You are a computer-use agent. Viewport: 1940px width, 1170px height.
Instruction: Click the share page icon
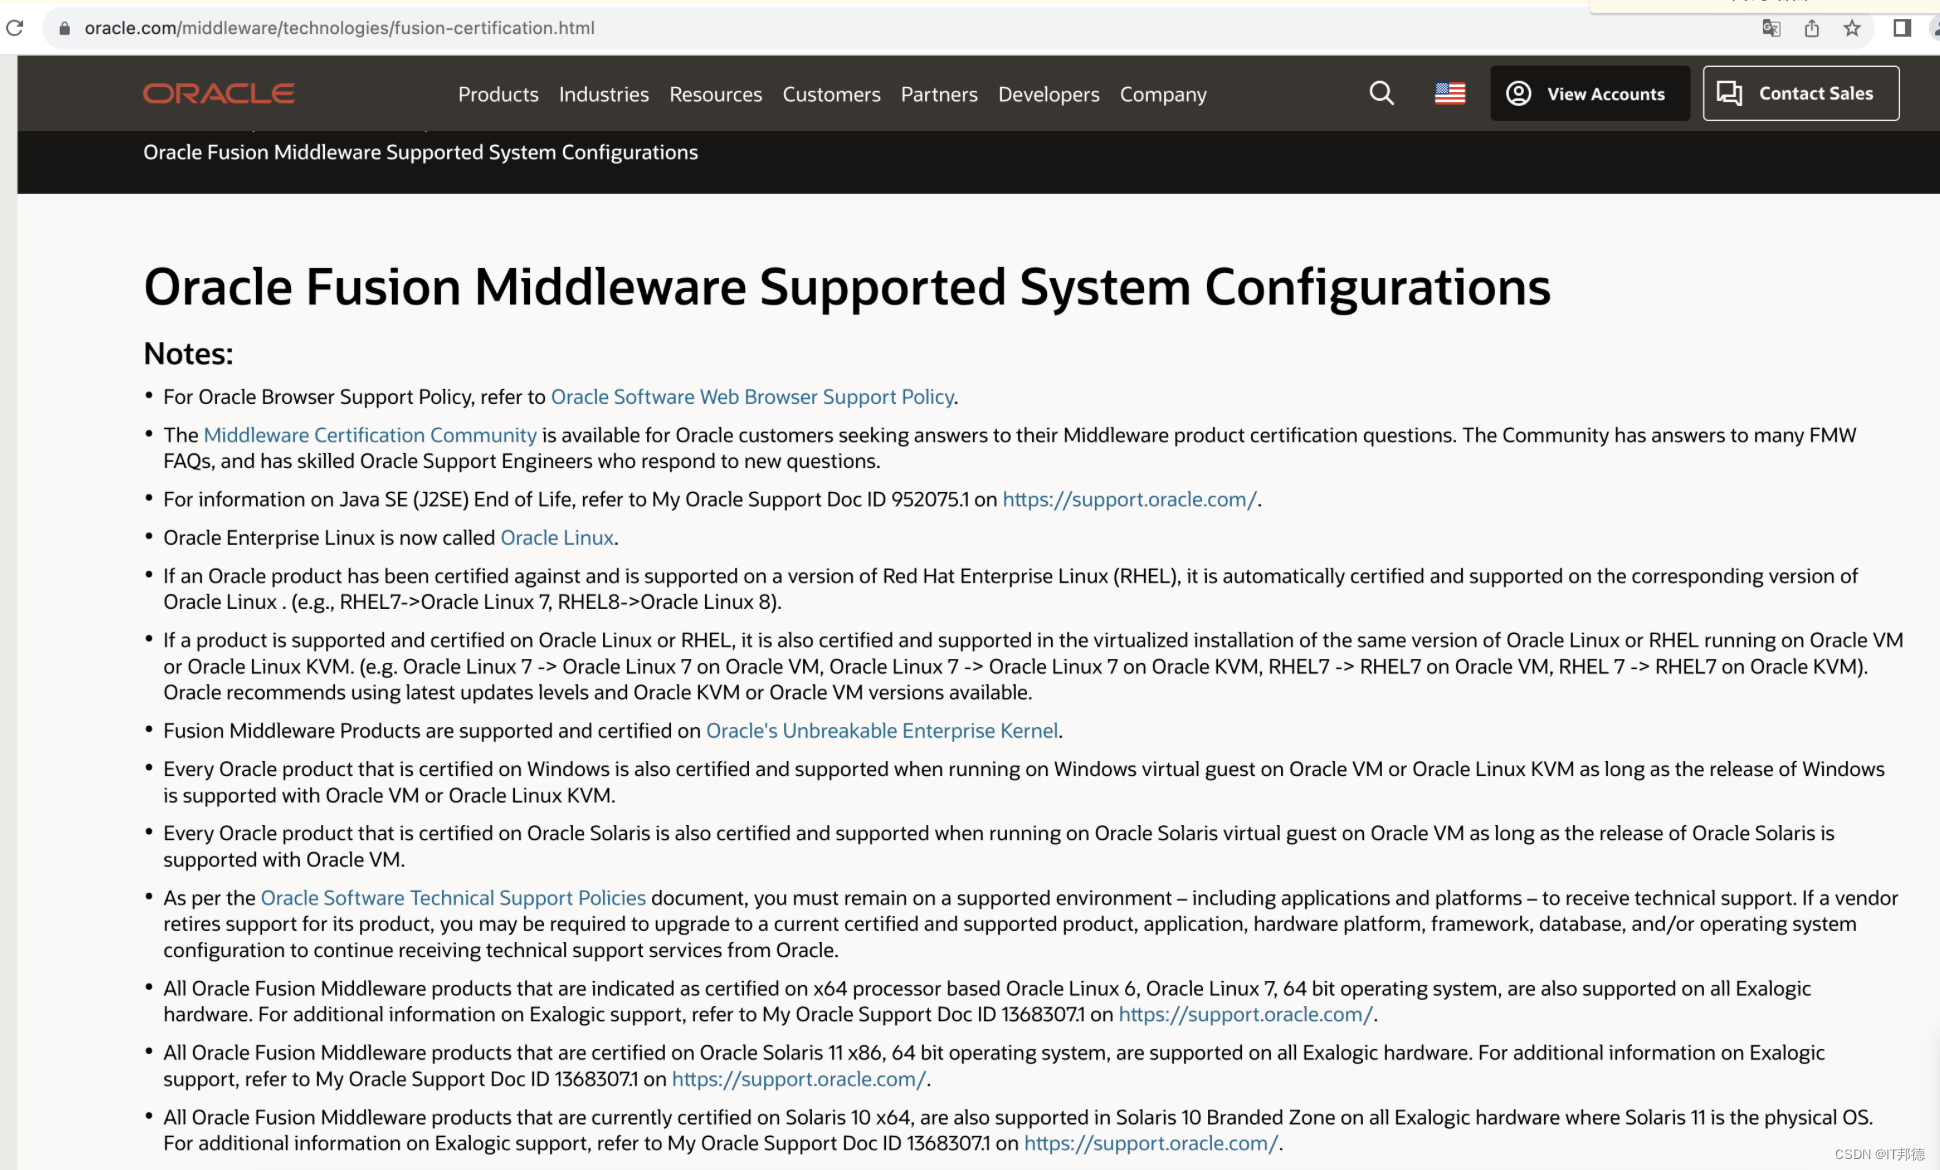pos(1811,28)
